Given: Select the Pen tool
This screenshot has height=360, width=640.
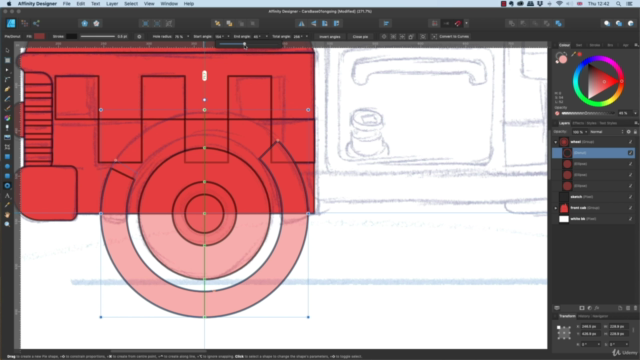Looking at the screenshot, I should [x=7, y=89].
